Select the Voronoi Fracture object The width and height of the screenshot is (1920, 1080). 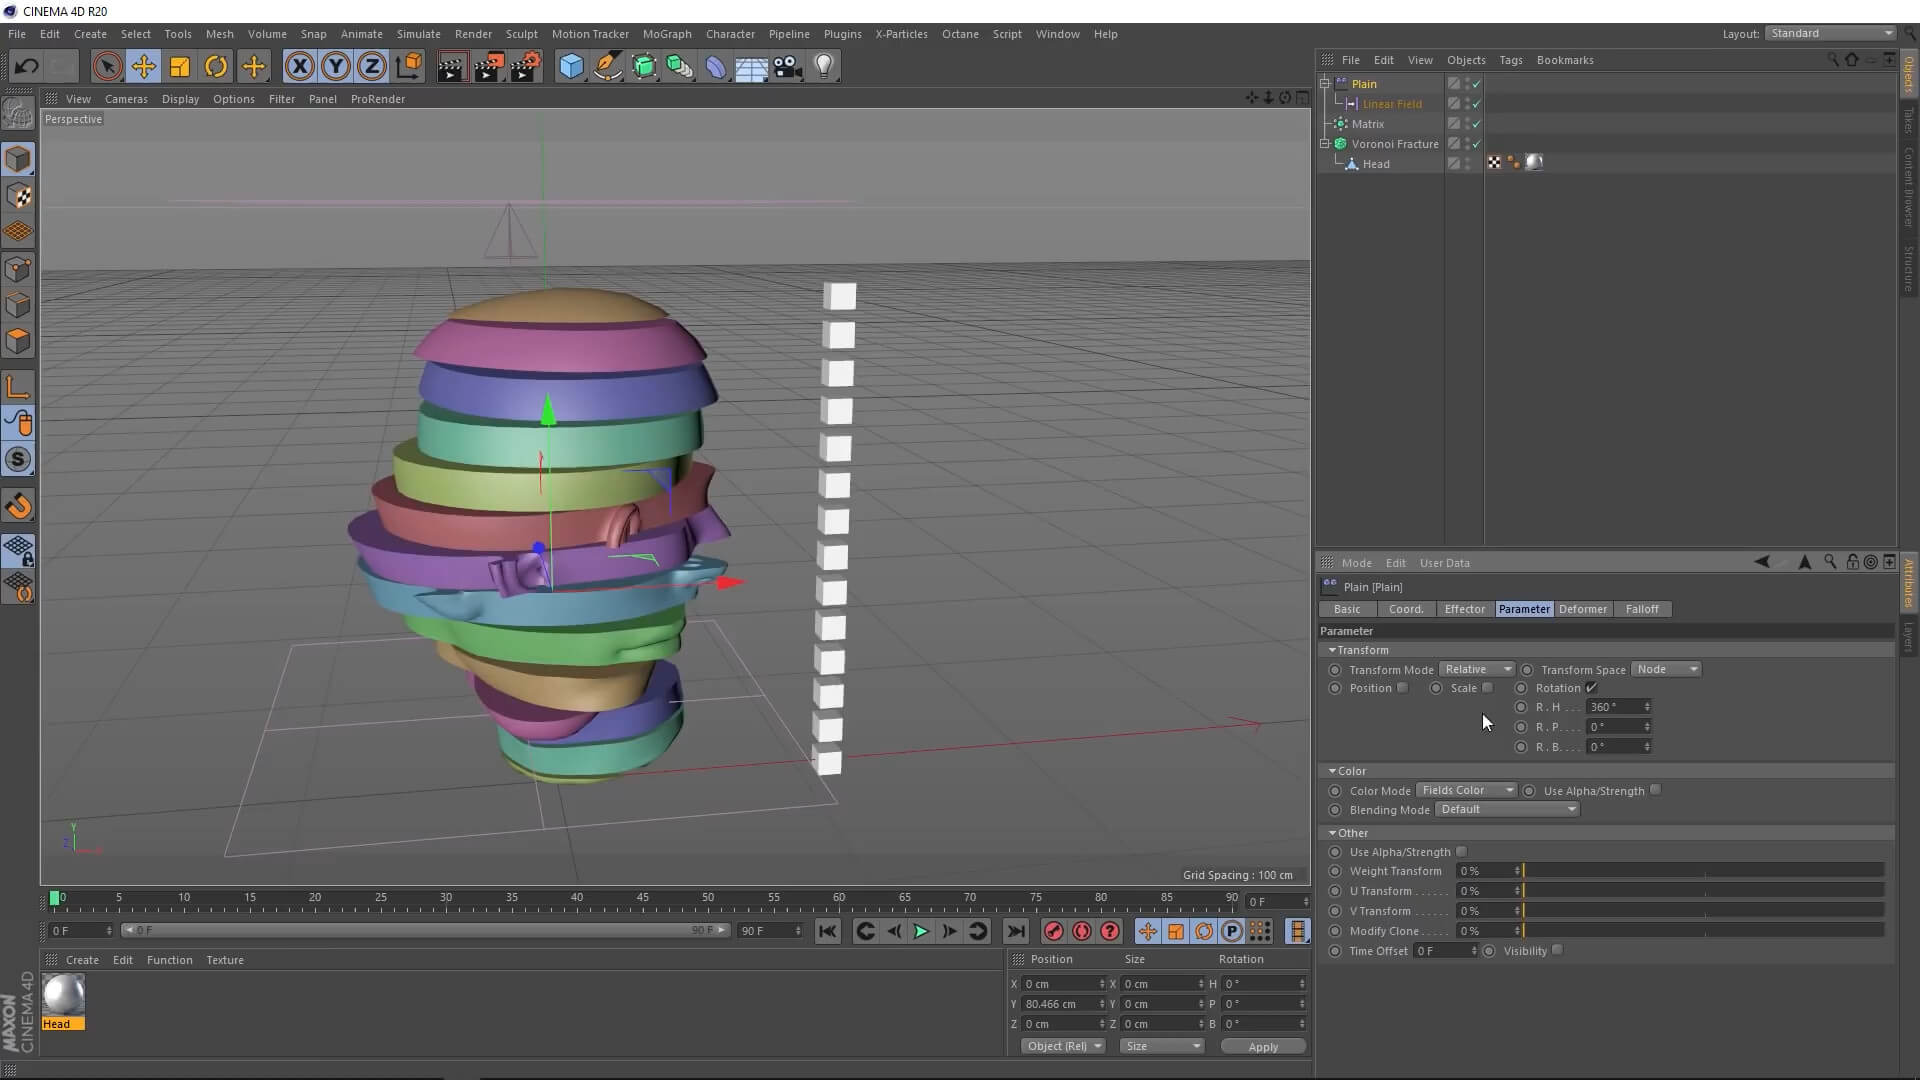1394,144
